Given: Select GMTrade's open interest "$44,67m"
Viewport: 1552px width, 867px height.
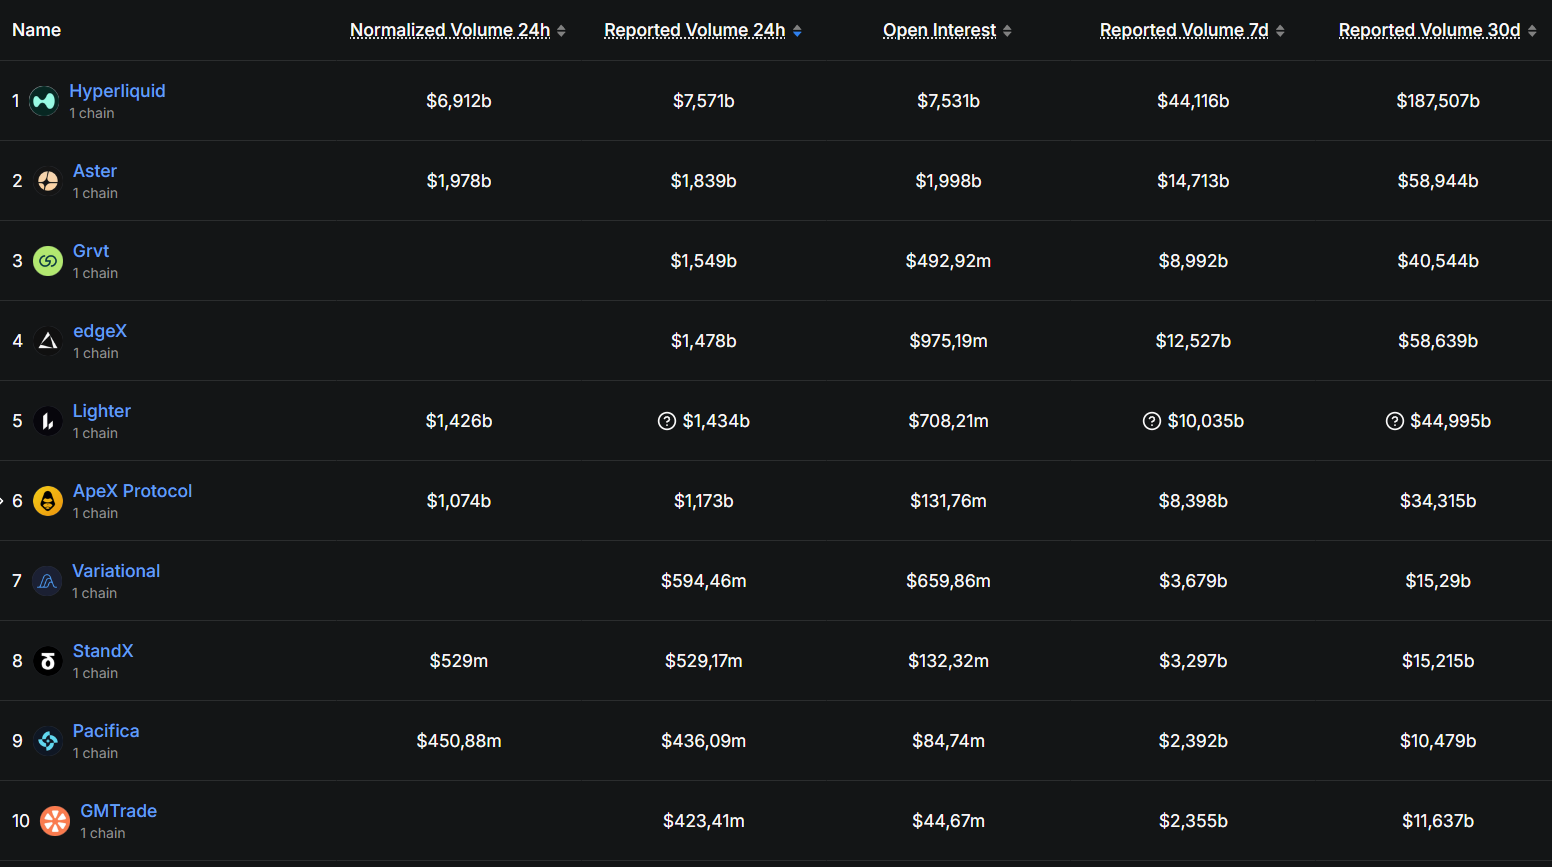Looking at the screenshot, I should 949,821.
